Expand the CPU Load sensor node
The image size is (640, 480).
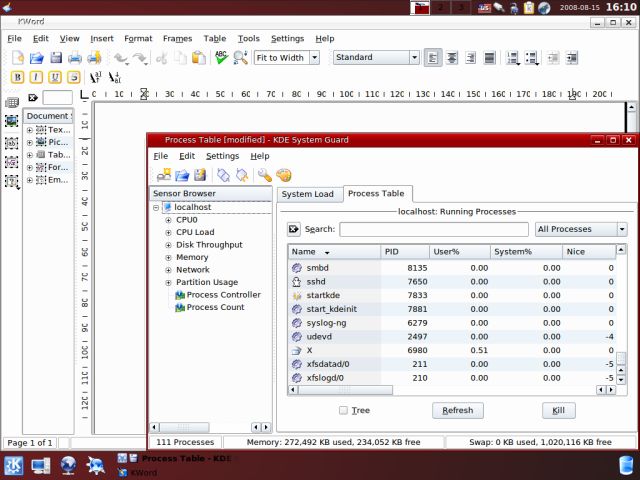168,232
